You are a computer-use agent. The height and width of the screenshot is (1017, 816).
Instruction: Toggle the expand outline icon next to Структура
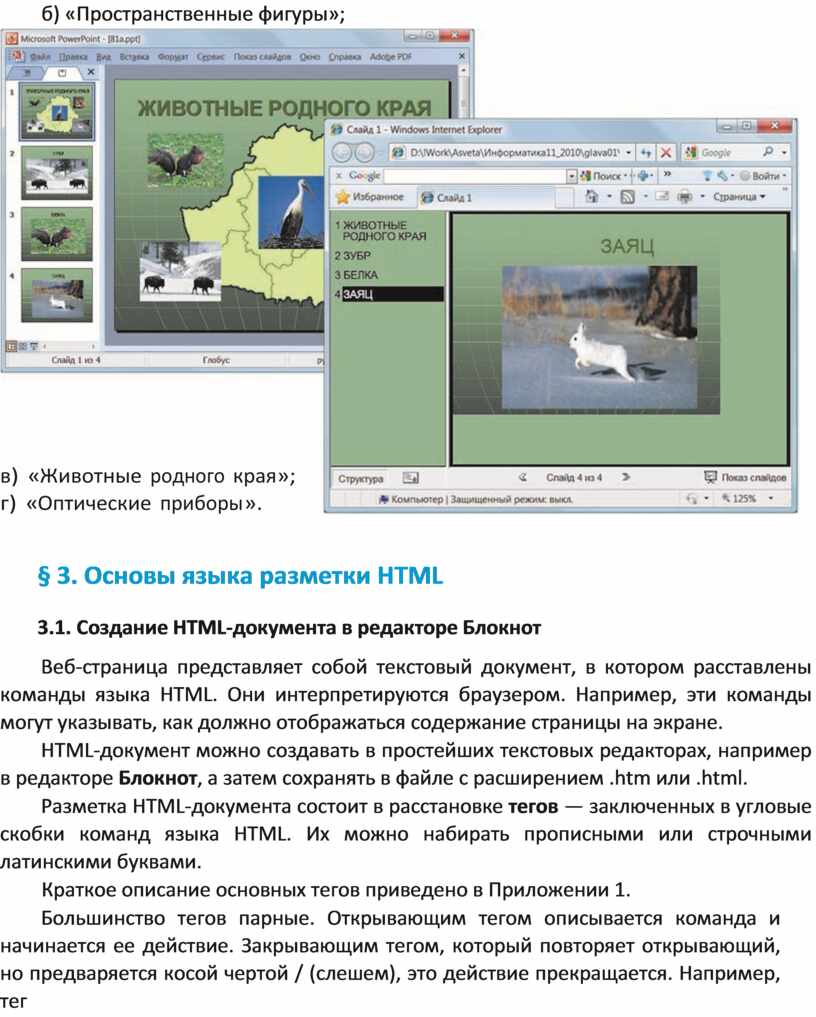click(411, 479)
